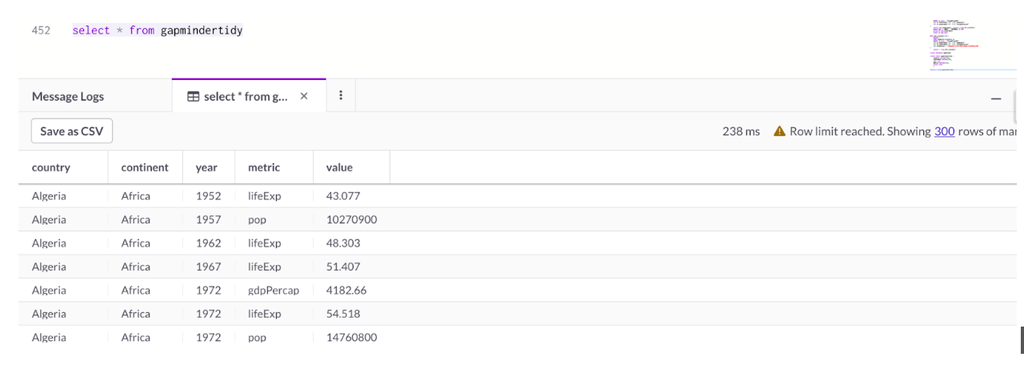Click the results vertical scrollbar handle
This screenshot has width=1024, height=365.
point(1021,338)
